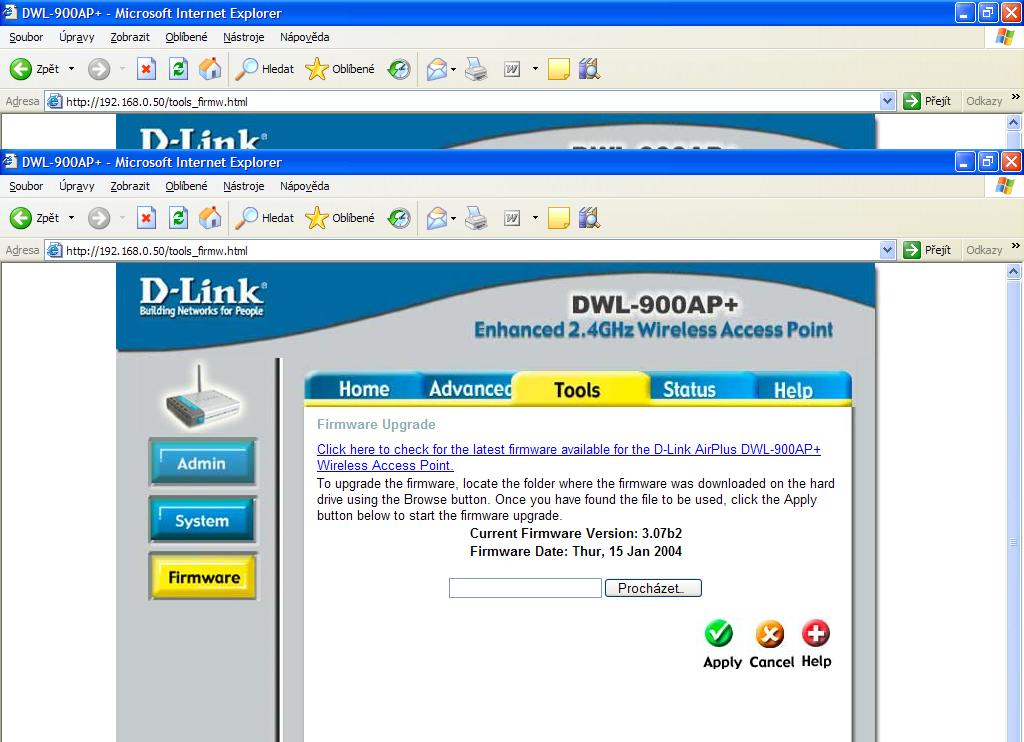Viewport: 1024px width, 742px height.
Task: Stop page loading in front window toolbar
Action: [146, 218]
